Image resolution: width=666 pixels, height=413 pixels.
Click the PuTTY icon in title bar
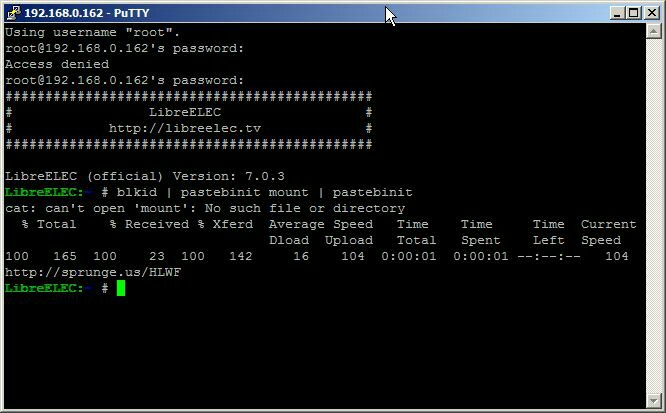tap(14, 13)
